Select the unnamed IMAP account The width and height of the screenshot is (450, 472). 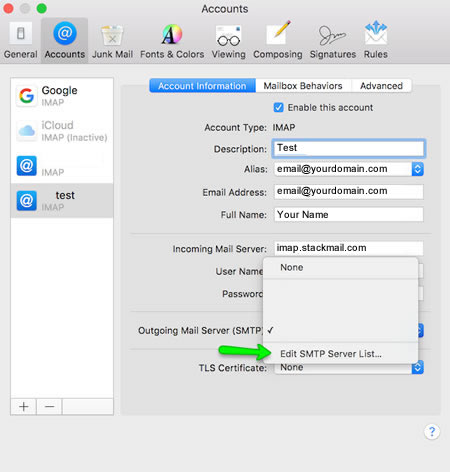[62, 166]
